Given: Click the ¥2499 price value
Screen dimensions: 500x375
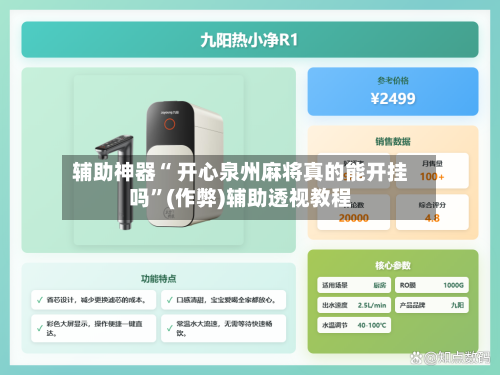Looking at the screenshot, I should click(x=393, y=99).
